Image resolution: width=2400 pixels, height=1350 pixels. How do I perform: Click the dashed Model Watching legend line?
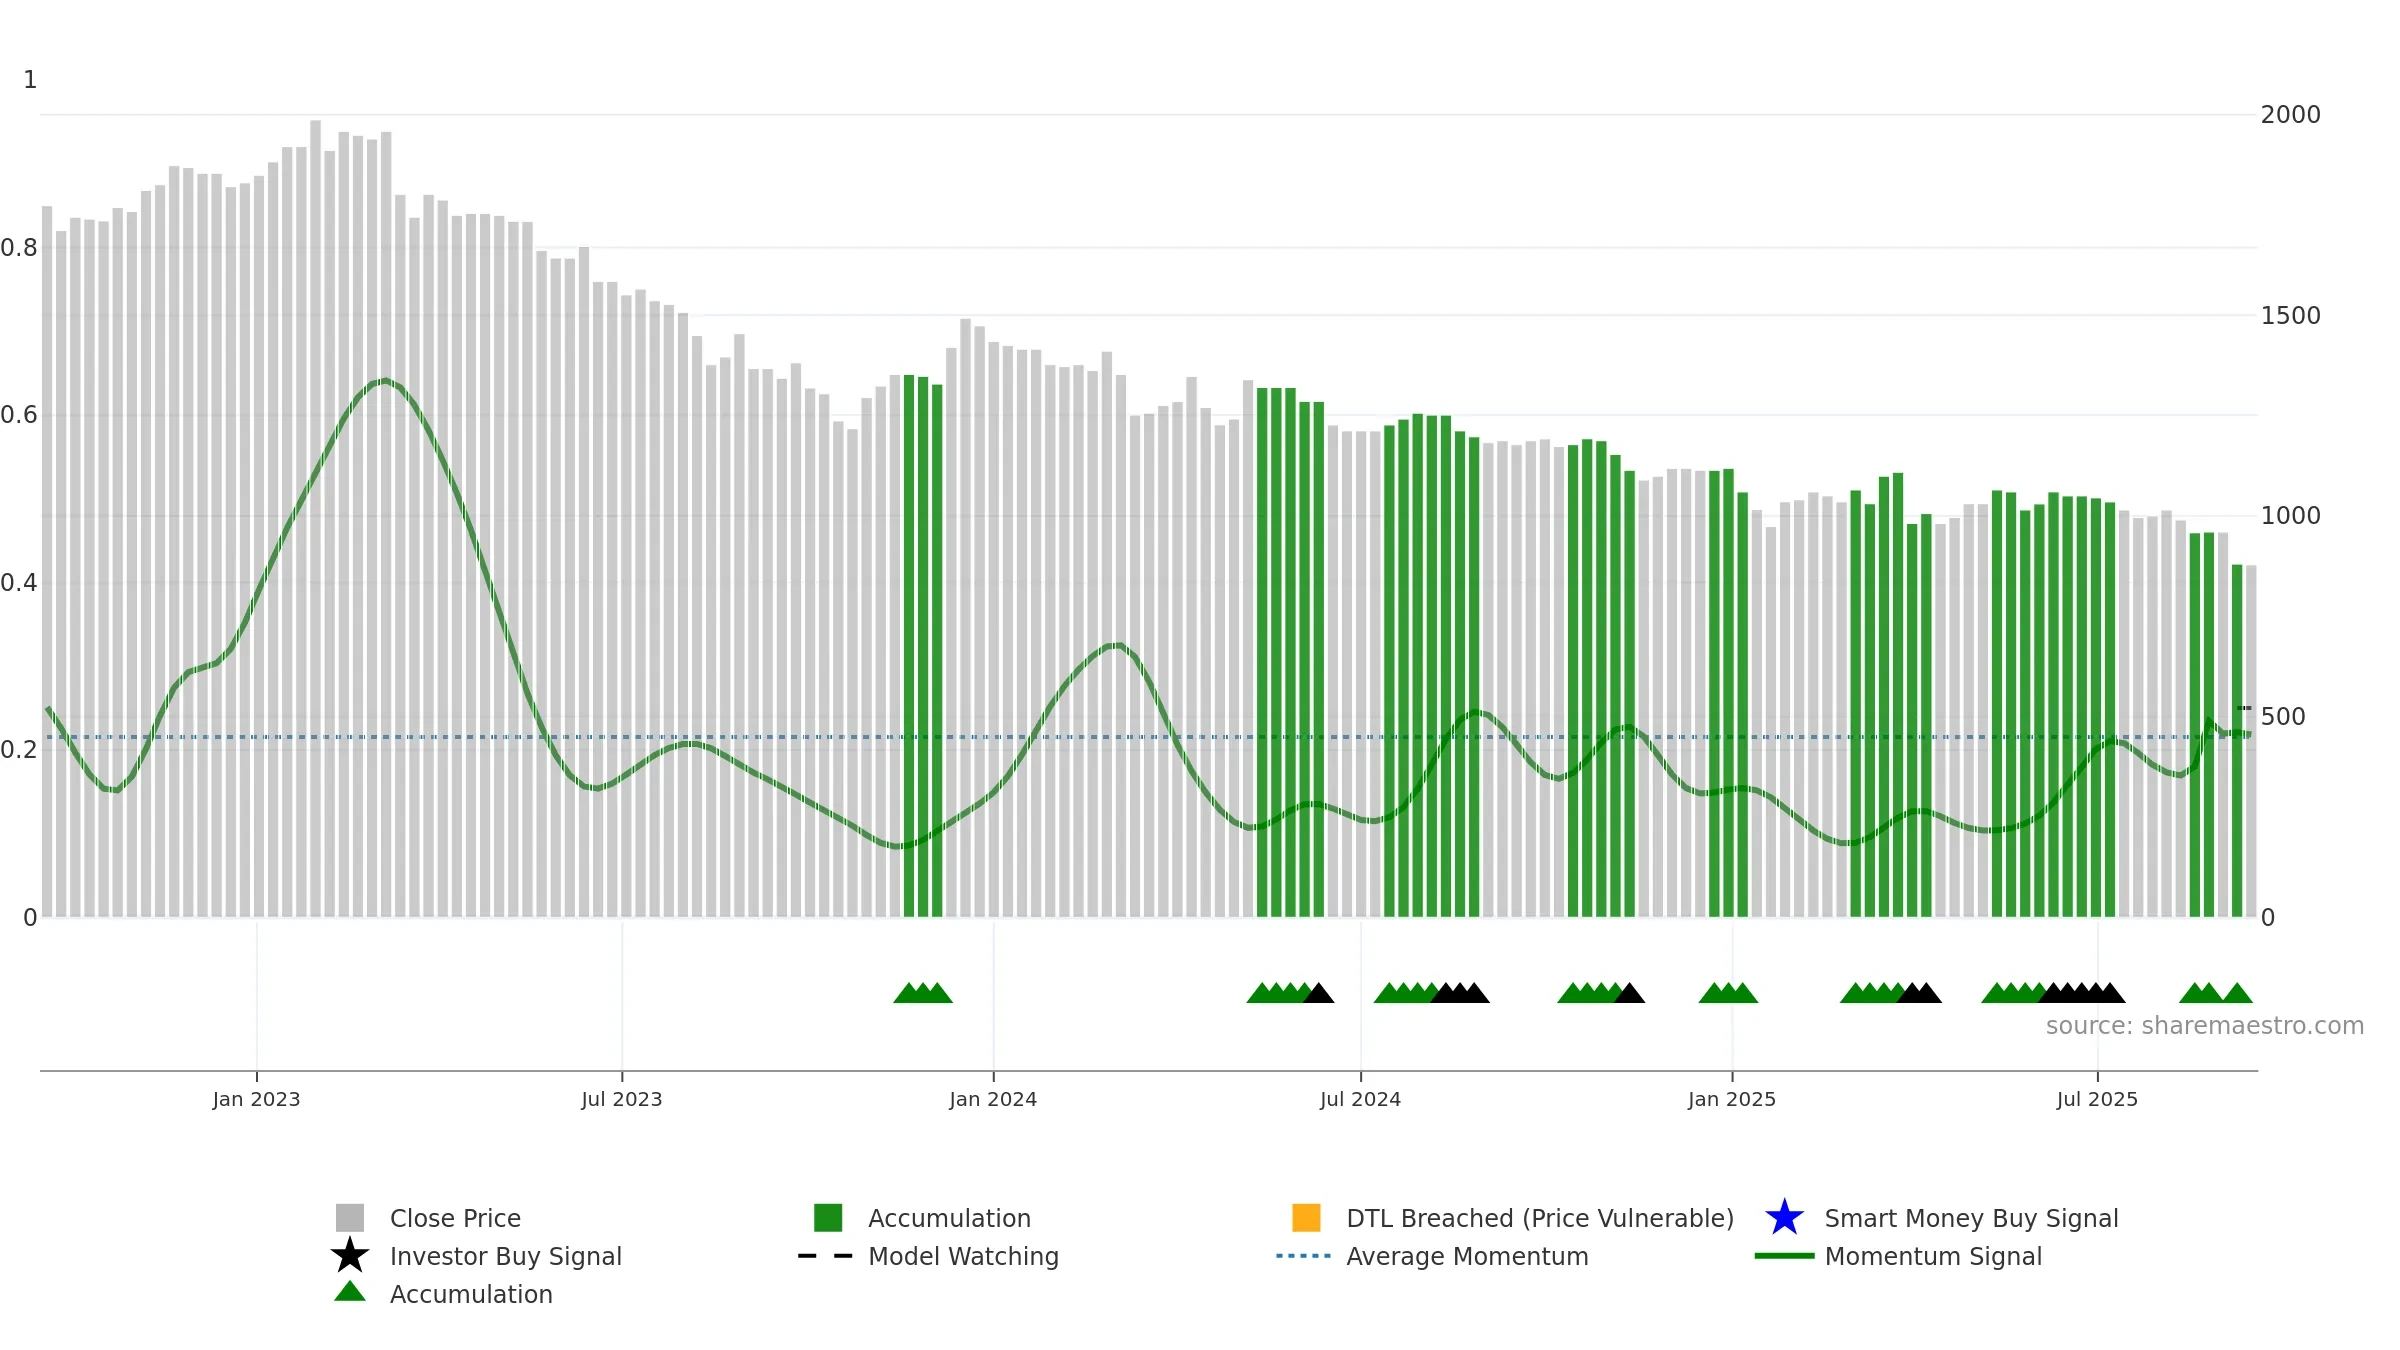tap(825, 1256)
